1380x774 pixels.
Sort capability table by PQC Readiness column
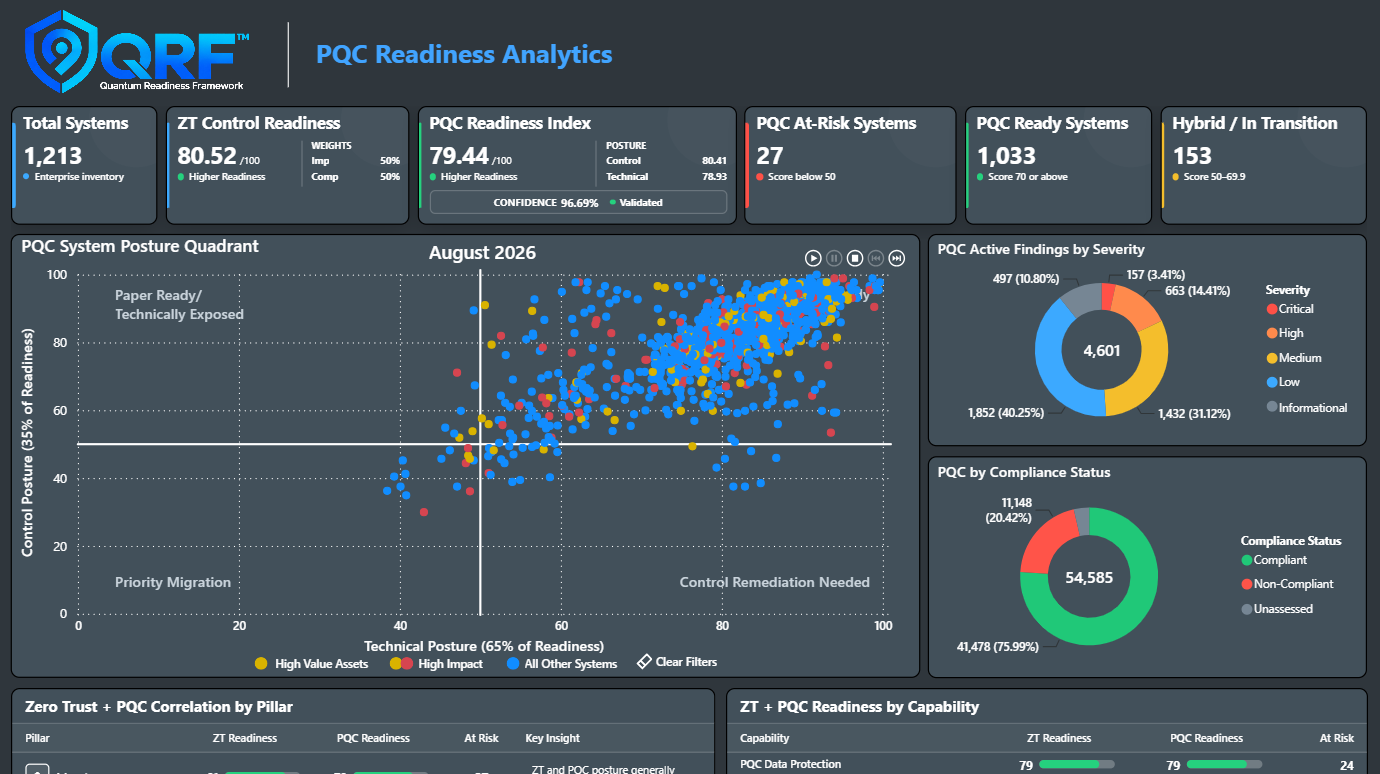[1206, 738]
